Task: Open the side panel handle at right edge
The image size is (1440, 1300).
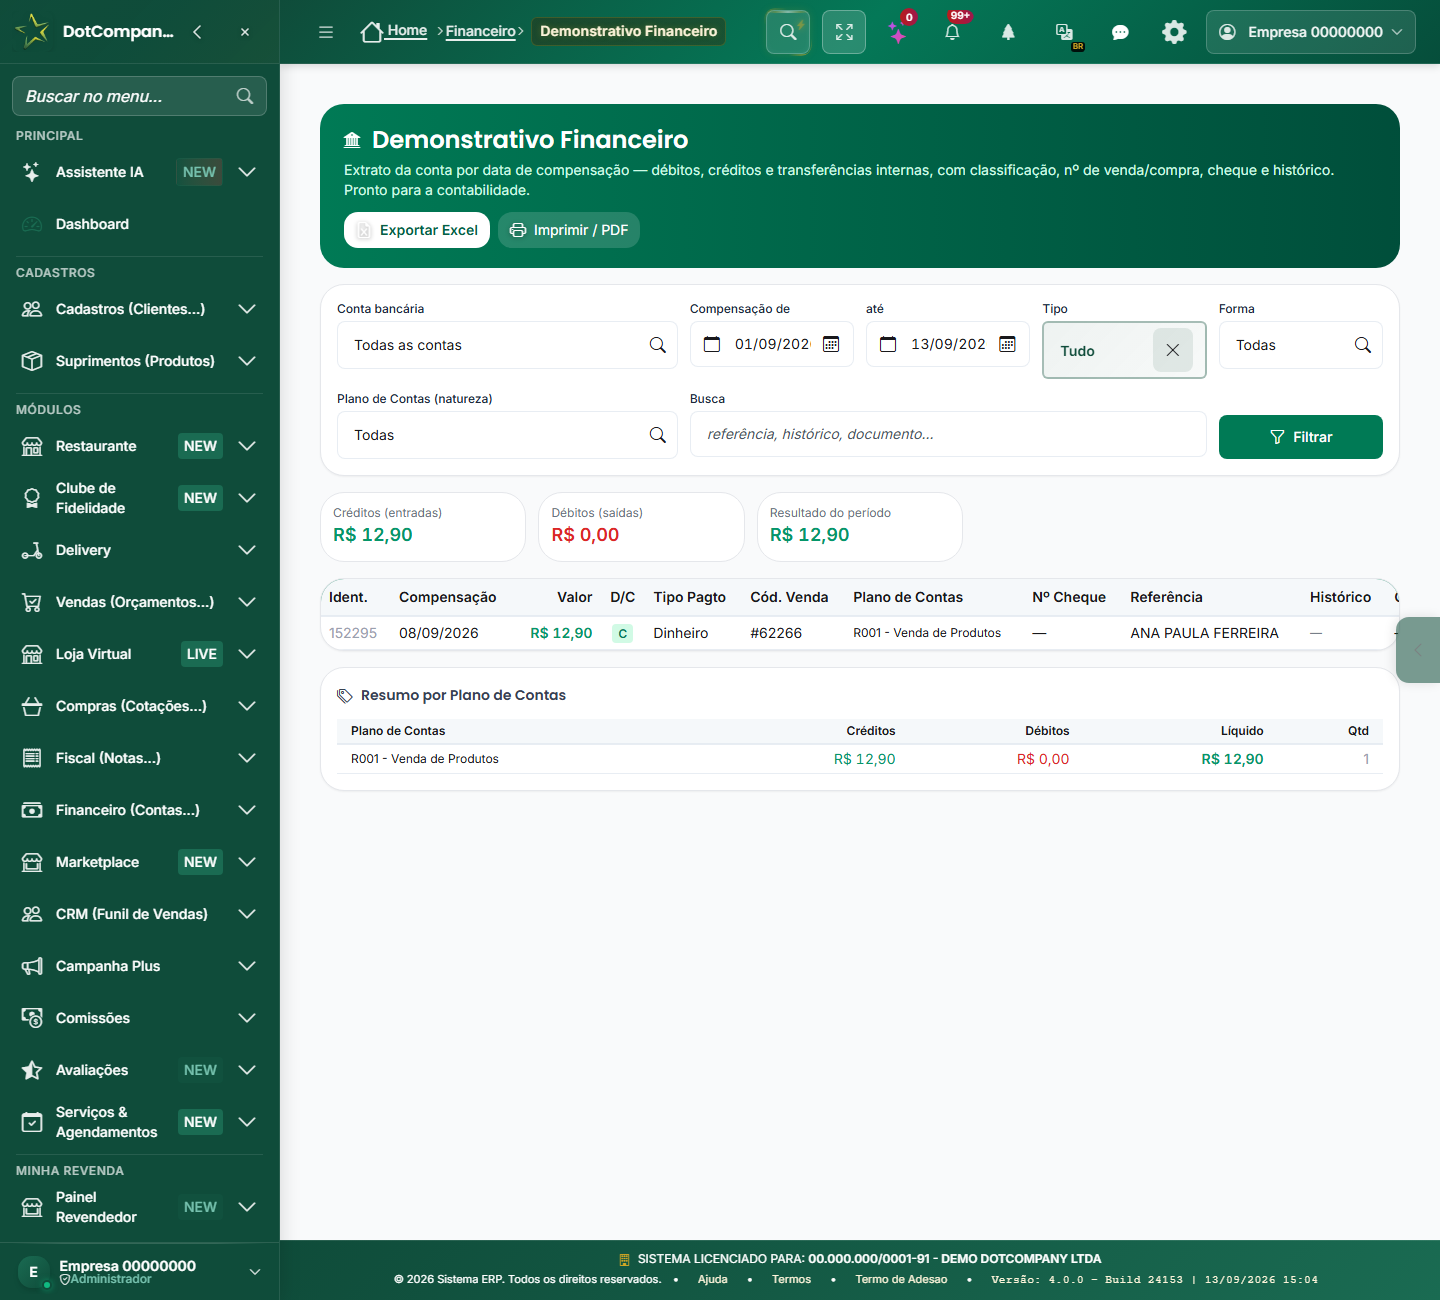Action: [1418, 650]
